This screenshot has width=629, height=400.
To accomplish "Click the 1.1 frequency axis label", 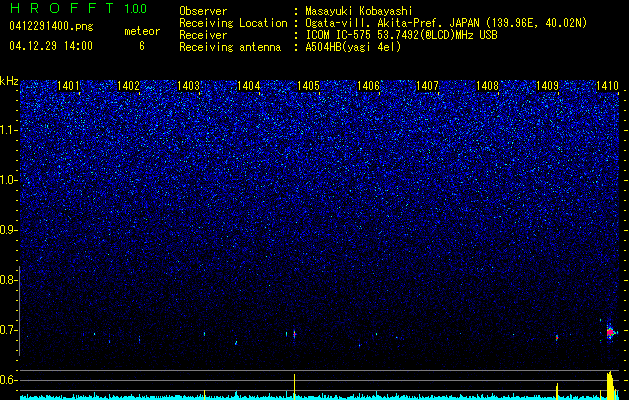I will tap(9, 130).
